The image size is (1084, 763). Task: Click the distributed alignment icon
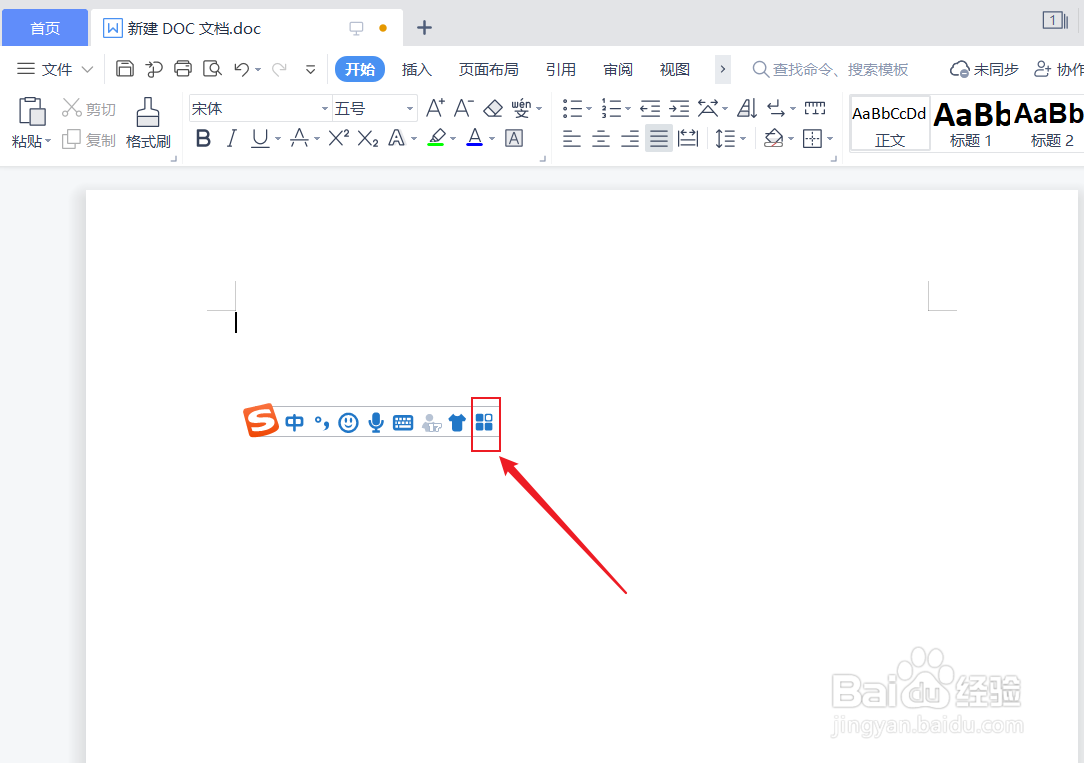pyautogui.click(x=688, y=139)
